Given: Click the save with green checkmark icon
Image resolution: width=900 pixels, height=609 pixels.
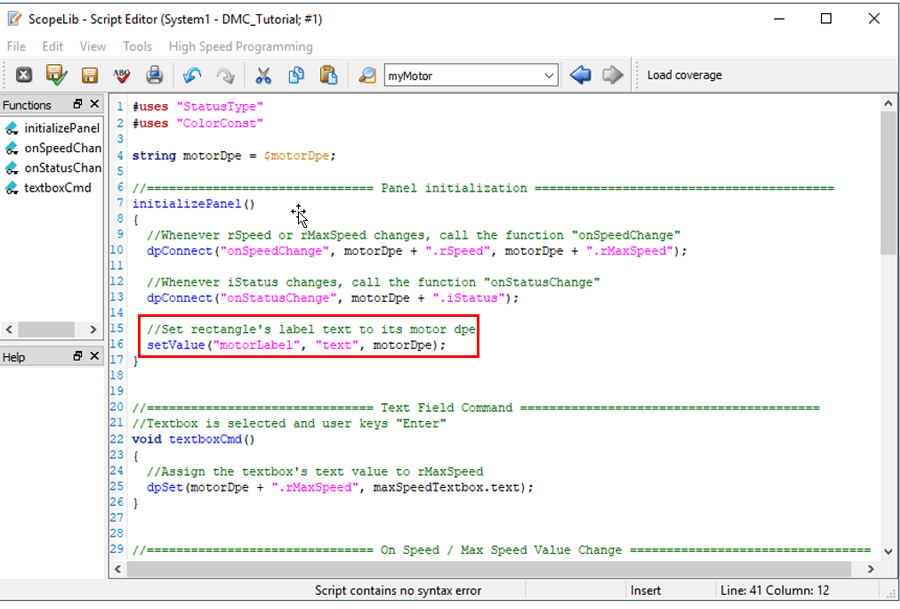Looking at the screenshot, I should point(56,75).
